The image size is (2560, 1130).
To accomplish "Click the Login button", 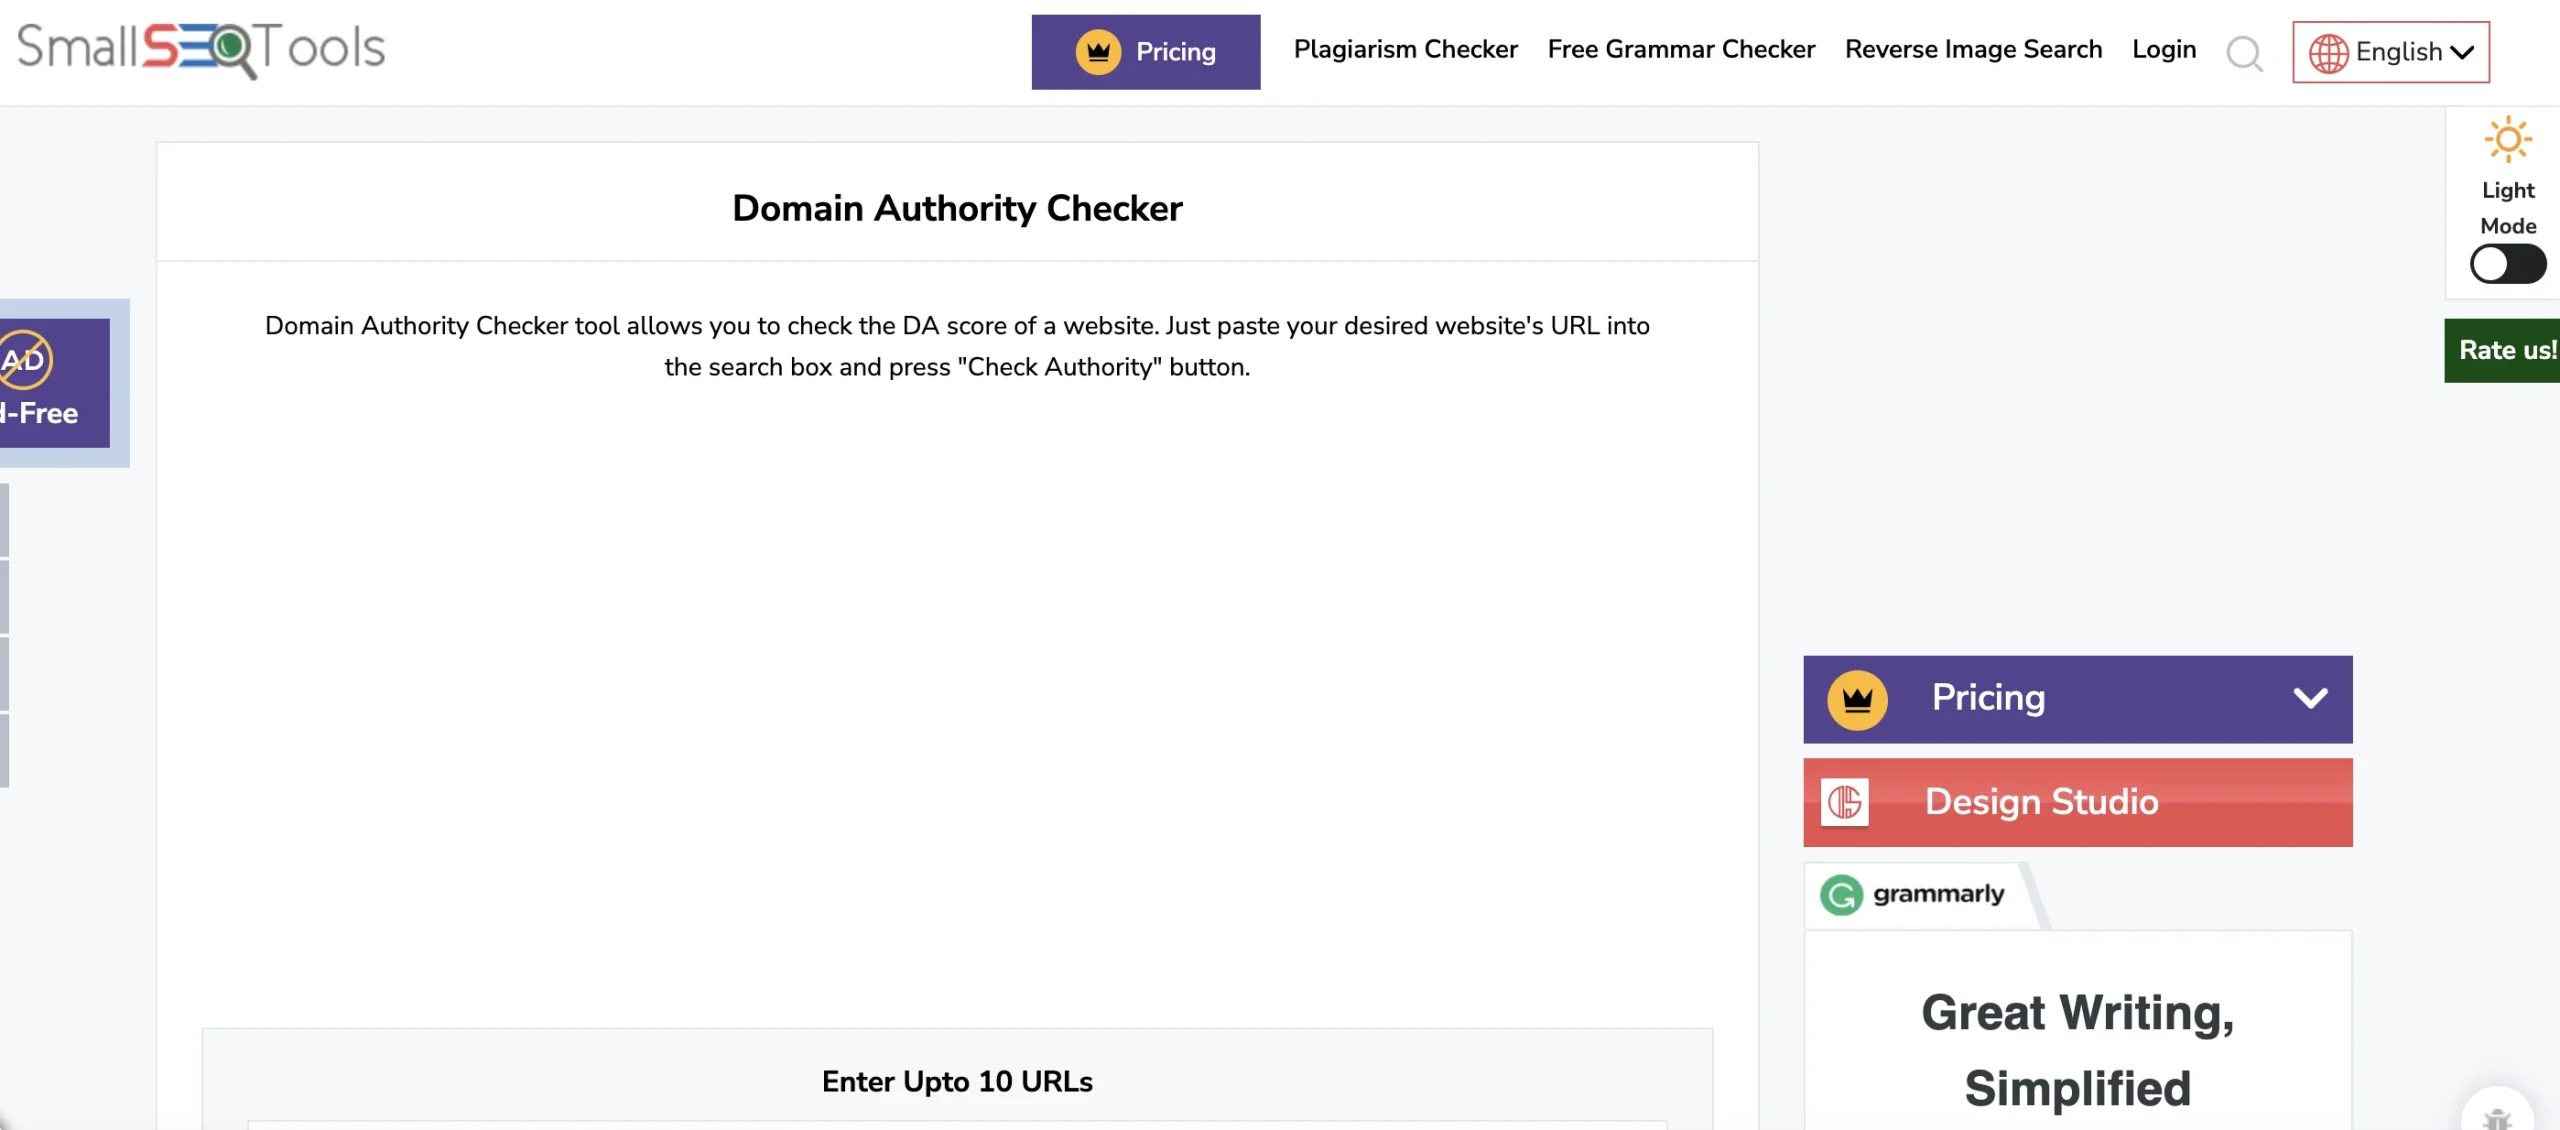I will (x=2163, y=49).
